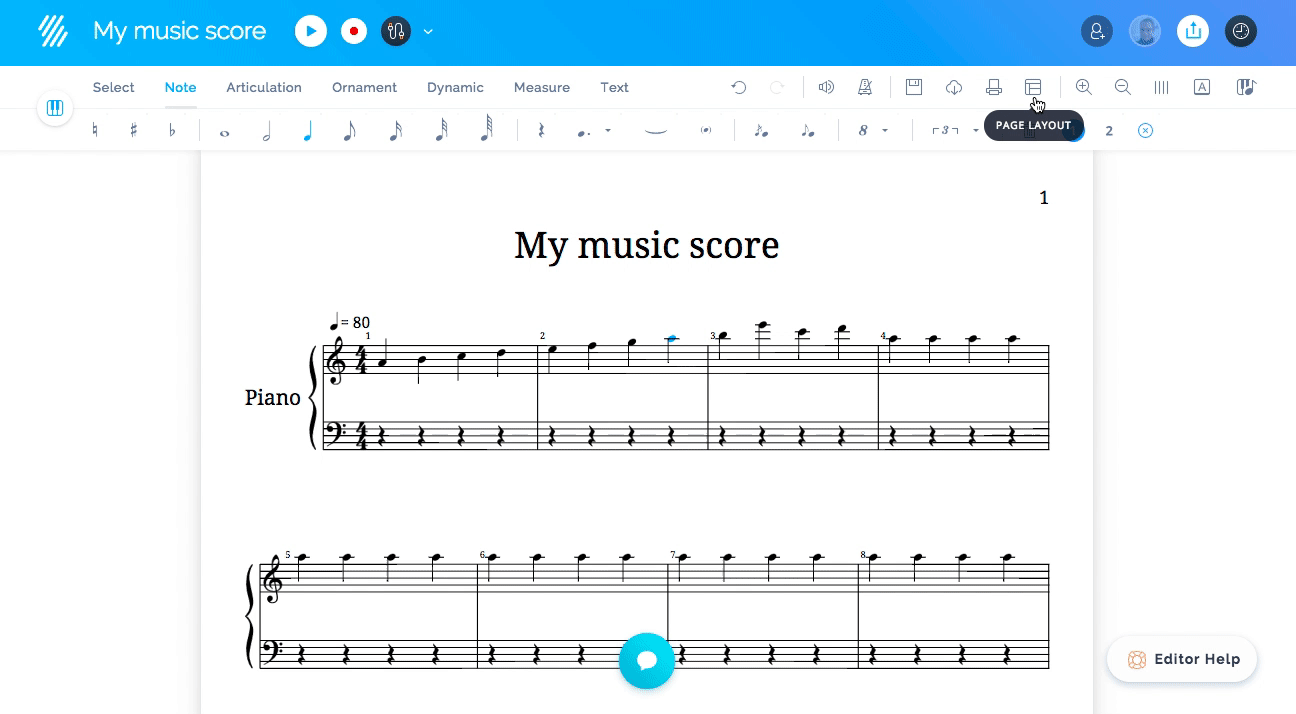This screenshot has height=714, width=1296.
Task: Expand the dotted note dropdown
Action: click(608, 131)
